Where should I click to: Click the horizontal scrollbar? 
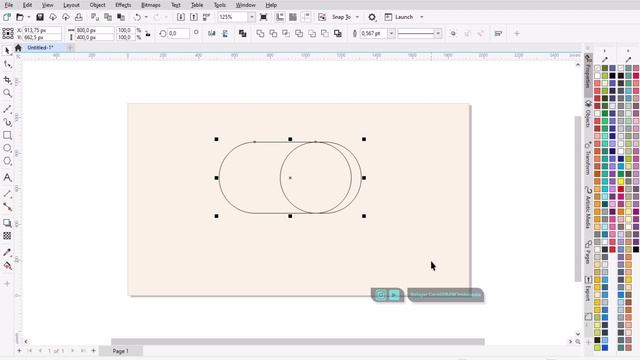pos(298,341)
